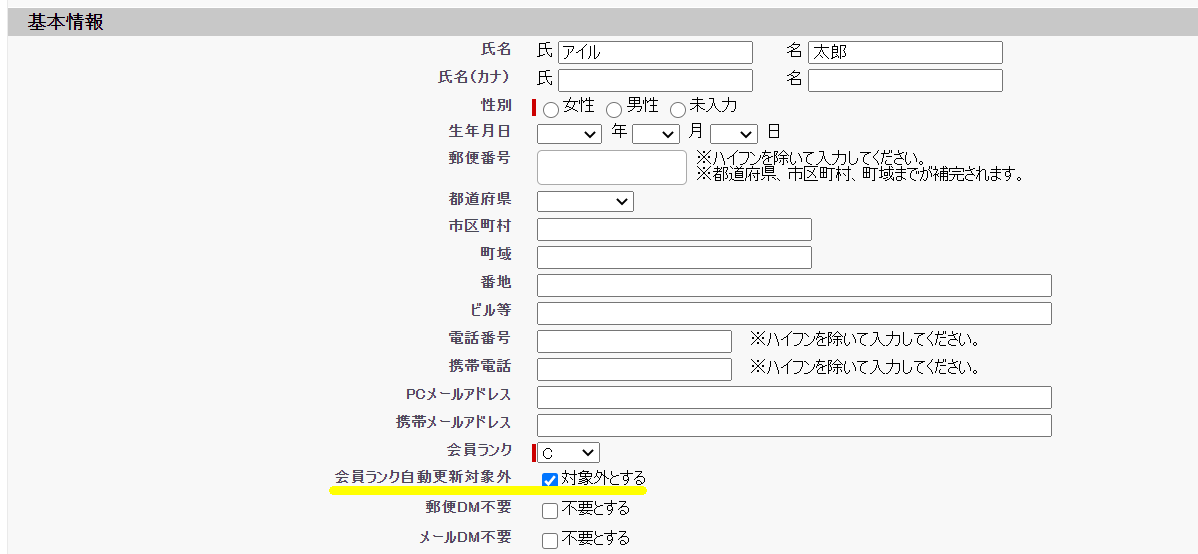Focus the 携帯メールアドレス input field
Image resolution: width=1198 pixels, height=554 pixels.
point(794,426)
